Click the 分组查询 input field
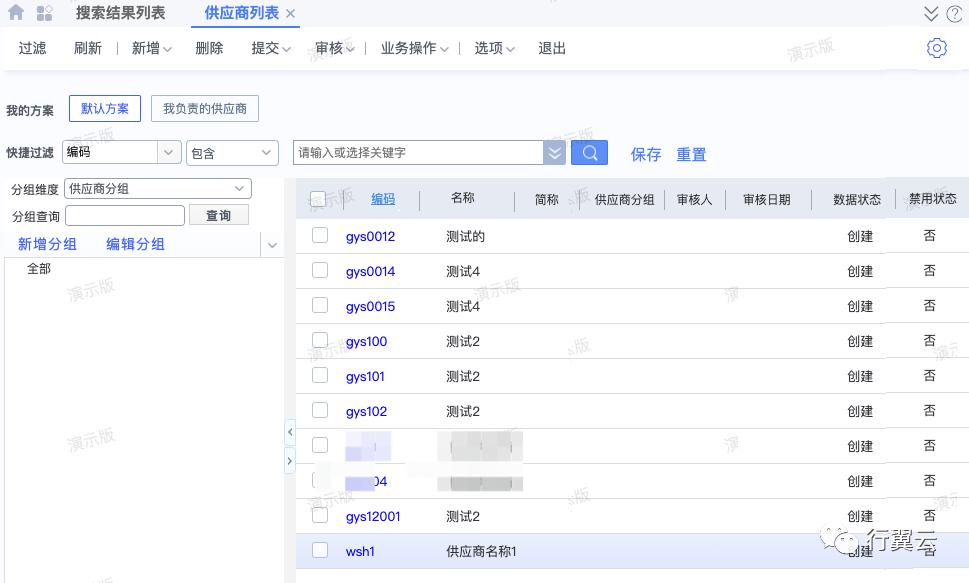 [124, 215]
